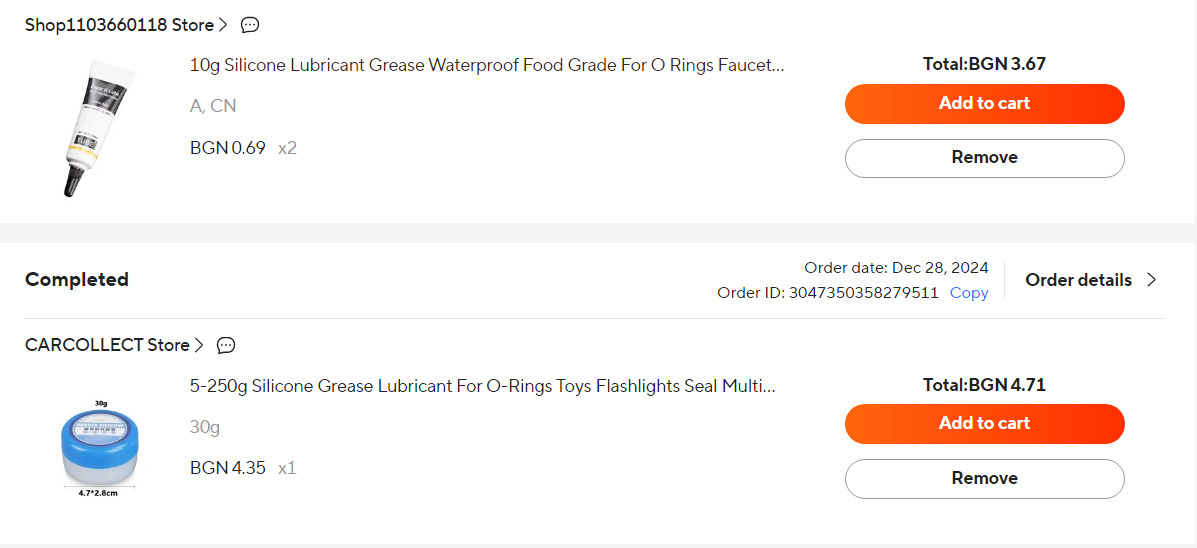Remove the 10g Silicone Lubricant order
Viewport: 1197px width, 548px height.
pyautogui.click(x=984, y=158)
